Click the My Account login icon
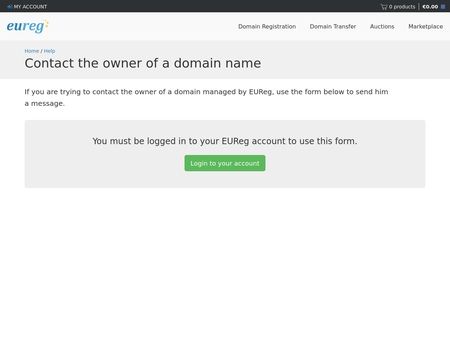This screenshot has width=450, height=360. pyautogui.click(x=10, y=7)
